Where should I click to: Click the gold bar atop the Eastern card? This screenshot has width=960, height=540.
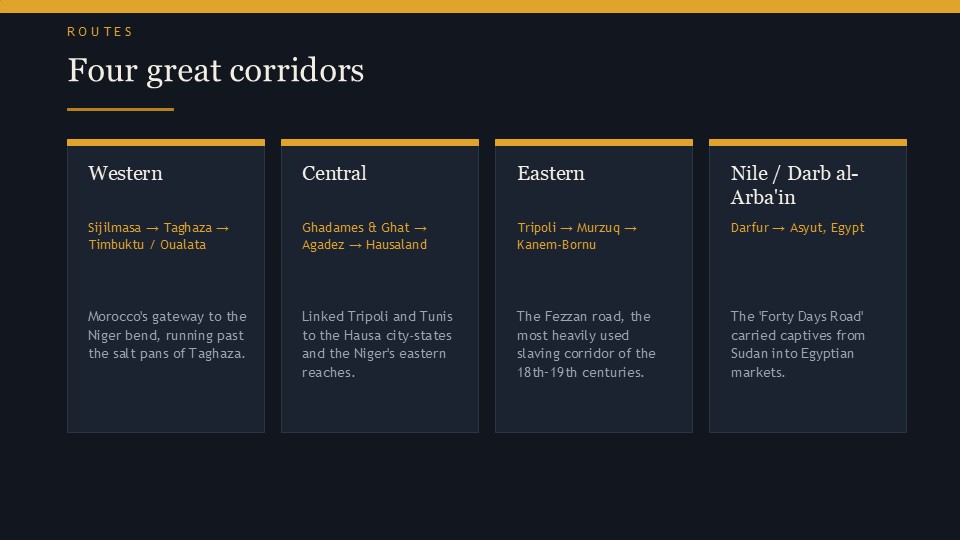point(594,143)
